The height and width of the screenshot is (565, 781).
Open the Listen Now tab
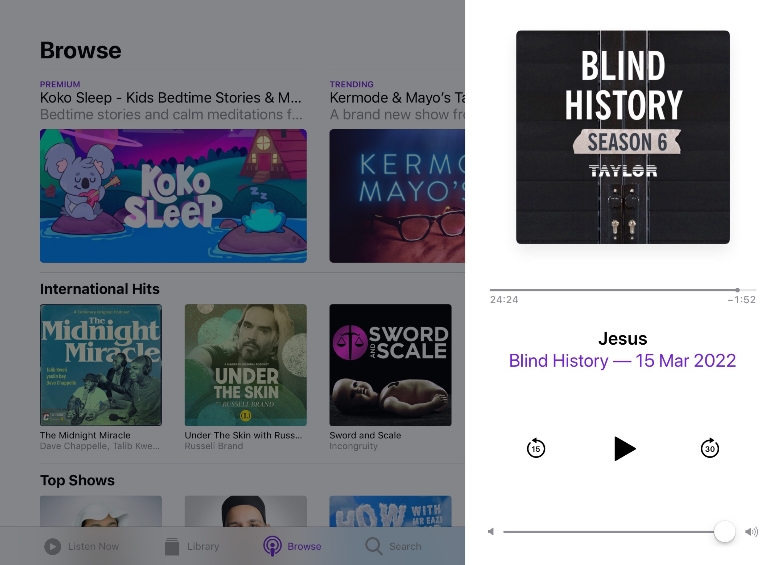coord(82,546)
